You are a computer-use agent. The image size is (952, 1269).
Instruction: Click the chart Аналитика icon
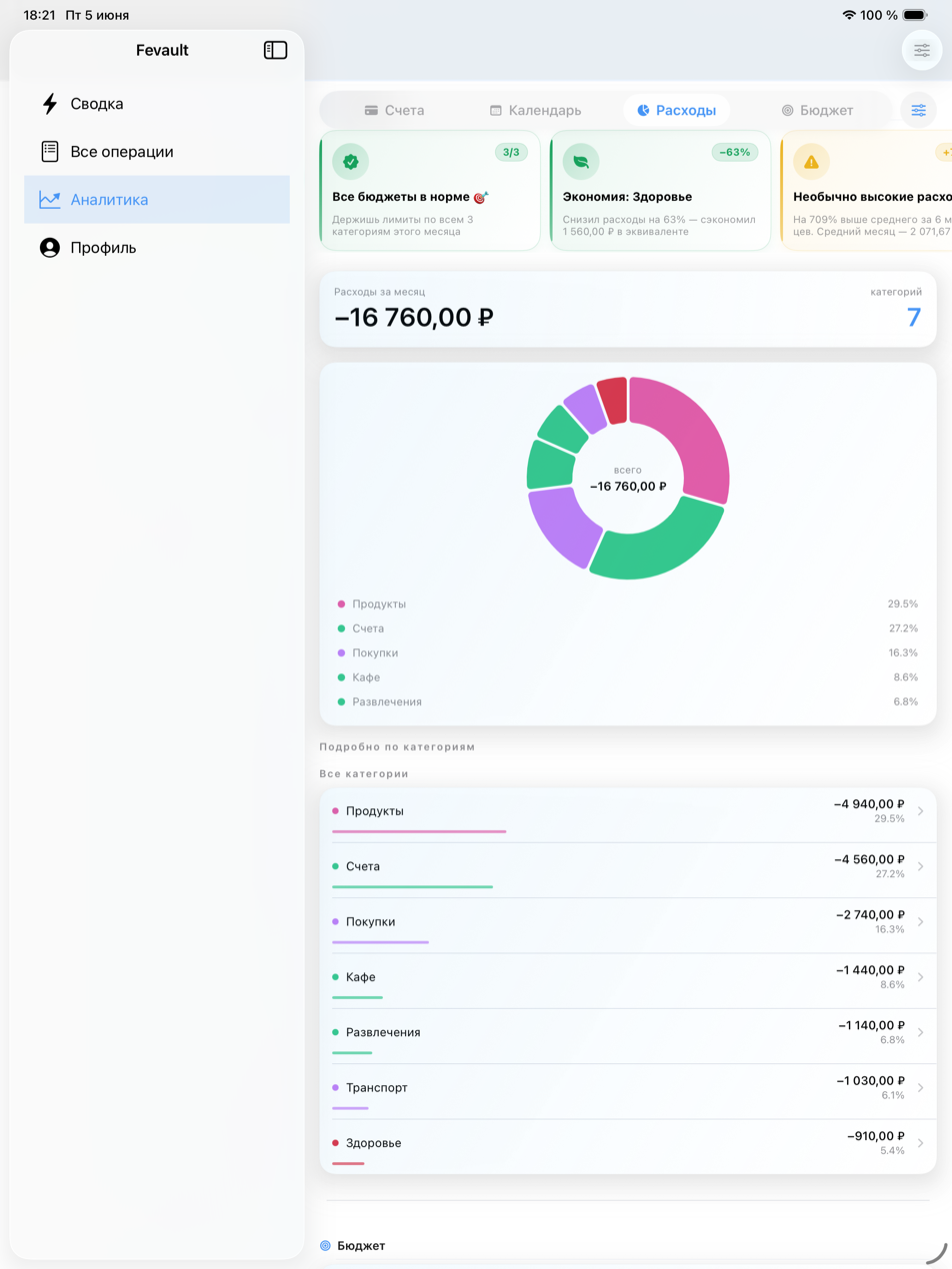tap(50, 200)
